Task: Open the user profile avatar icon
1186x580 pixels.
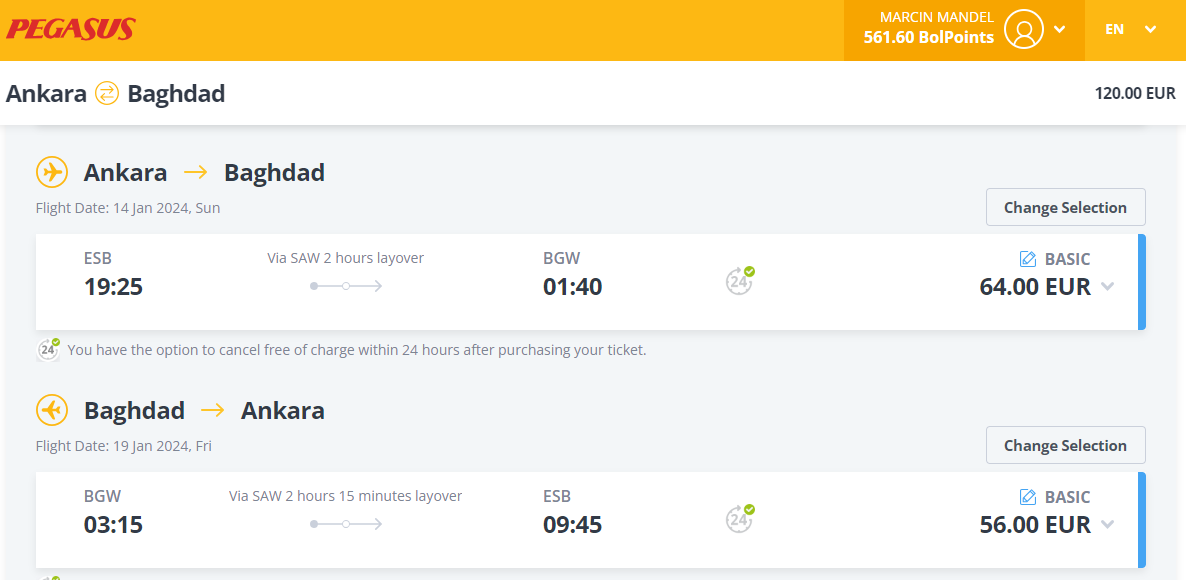Action: (x=1024, y=29)
